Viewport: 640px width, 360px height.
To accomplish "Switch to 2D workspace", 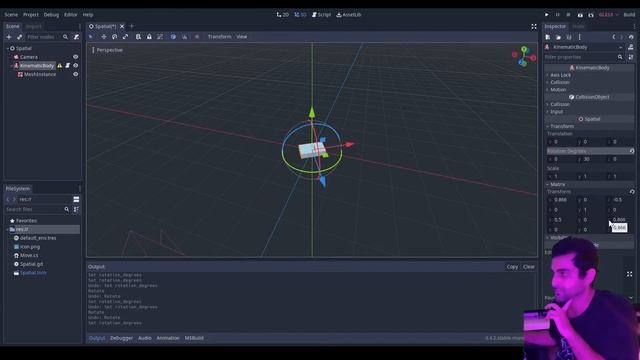I will [282, 15].
